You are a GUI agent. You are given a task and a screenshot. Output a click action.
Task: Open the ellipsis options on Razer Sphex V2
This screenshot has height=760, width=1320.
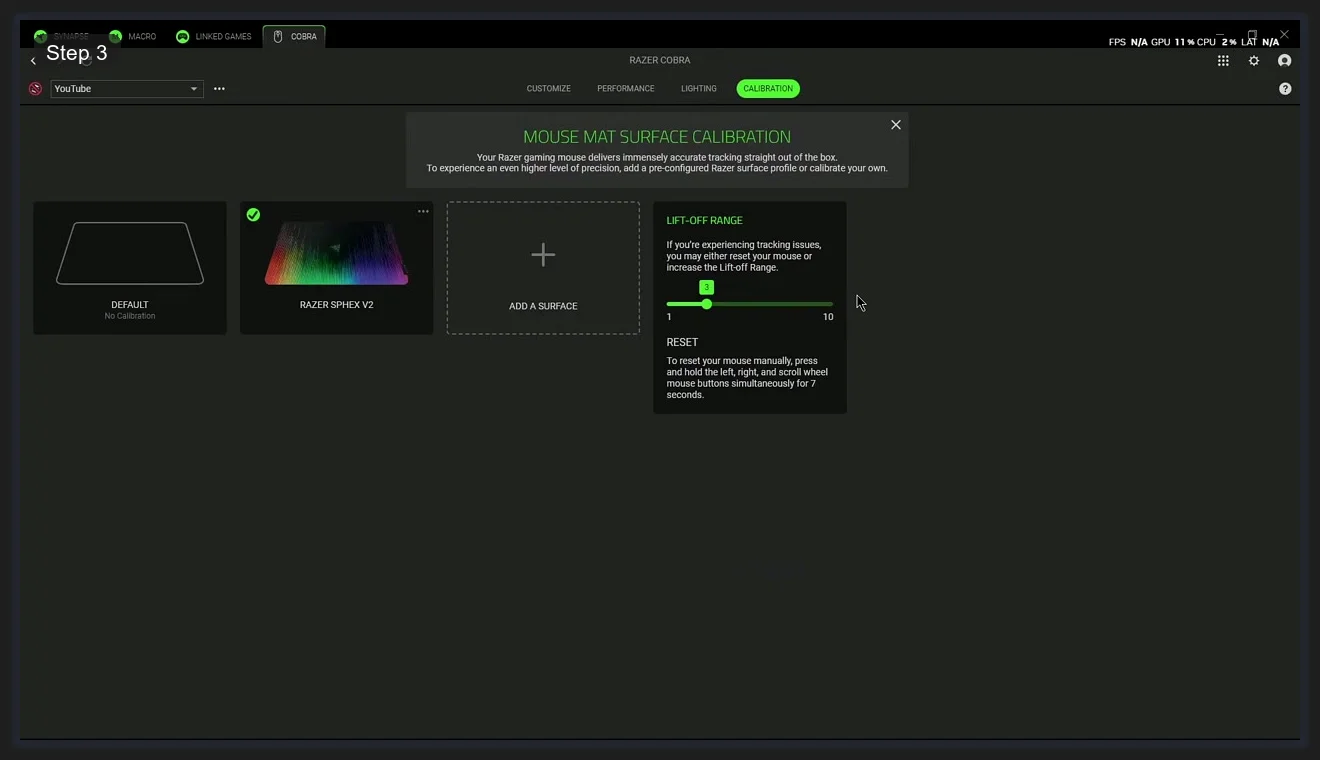pyautogui.click(x=423, y=211)
